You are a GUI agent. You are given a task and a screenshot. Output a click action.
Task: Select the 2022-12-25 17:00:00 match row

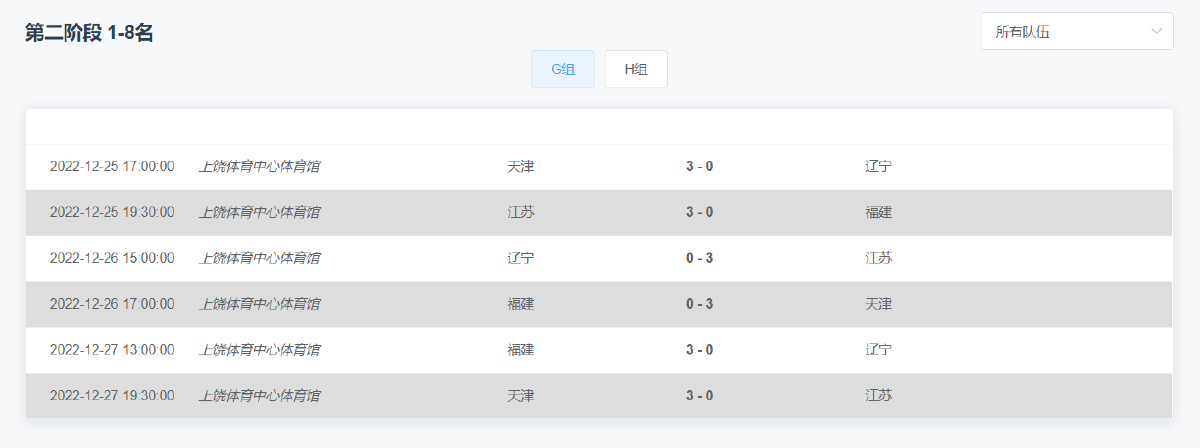tap(599, 167)
